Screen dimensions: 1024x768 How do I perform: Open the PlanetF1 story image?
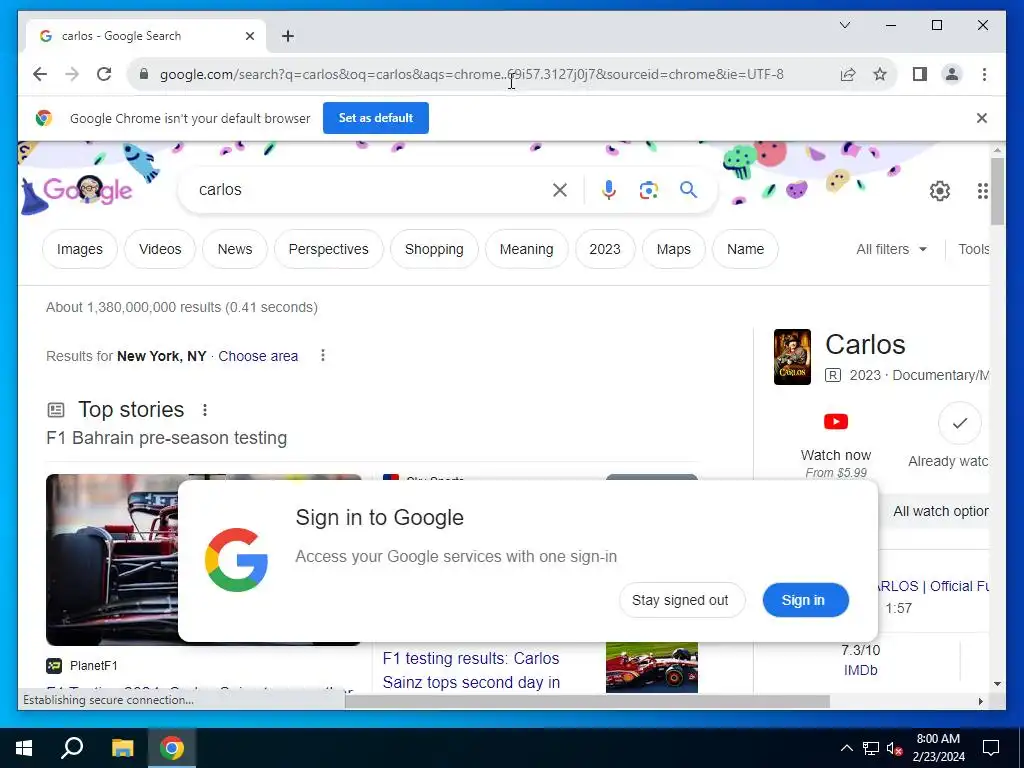click(x=112, y=560)
